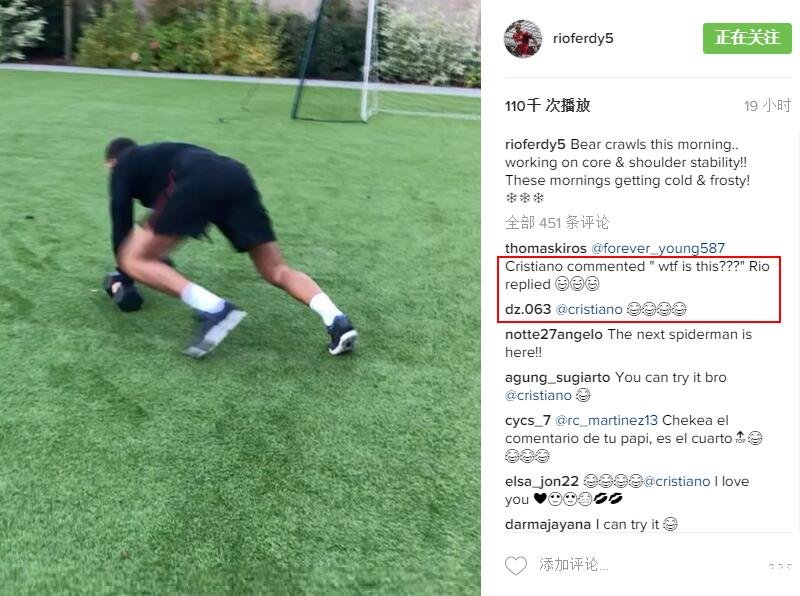Image resolution: width=800 pixels, height=596 pixels.
Task: Open the @forever_young587 mention
Action: point(658,249)
